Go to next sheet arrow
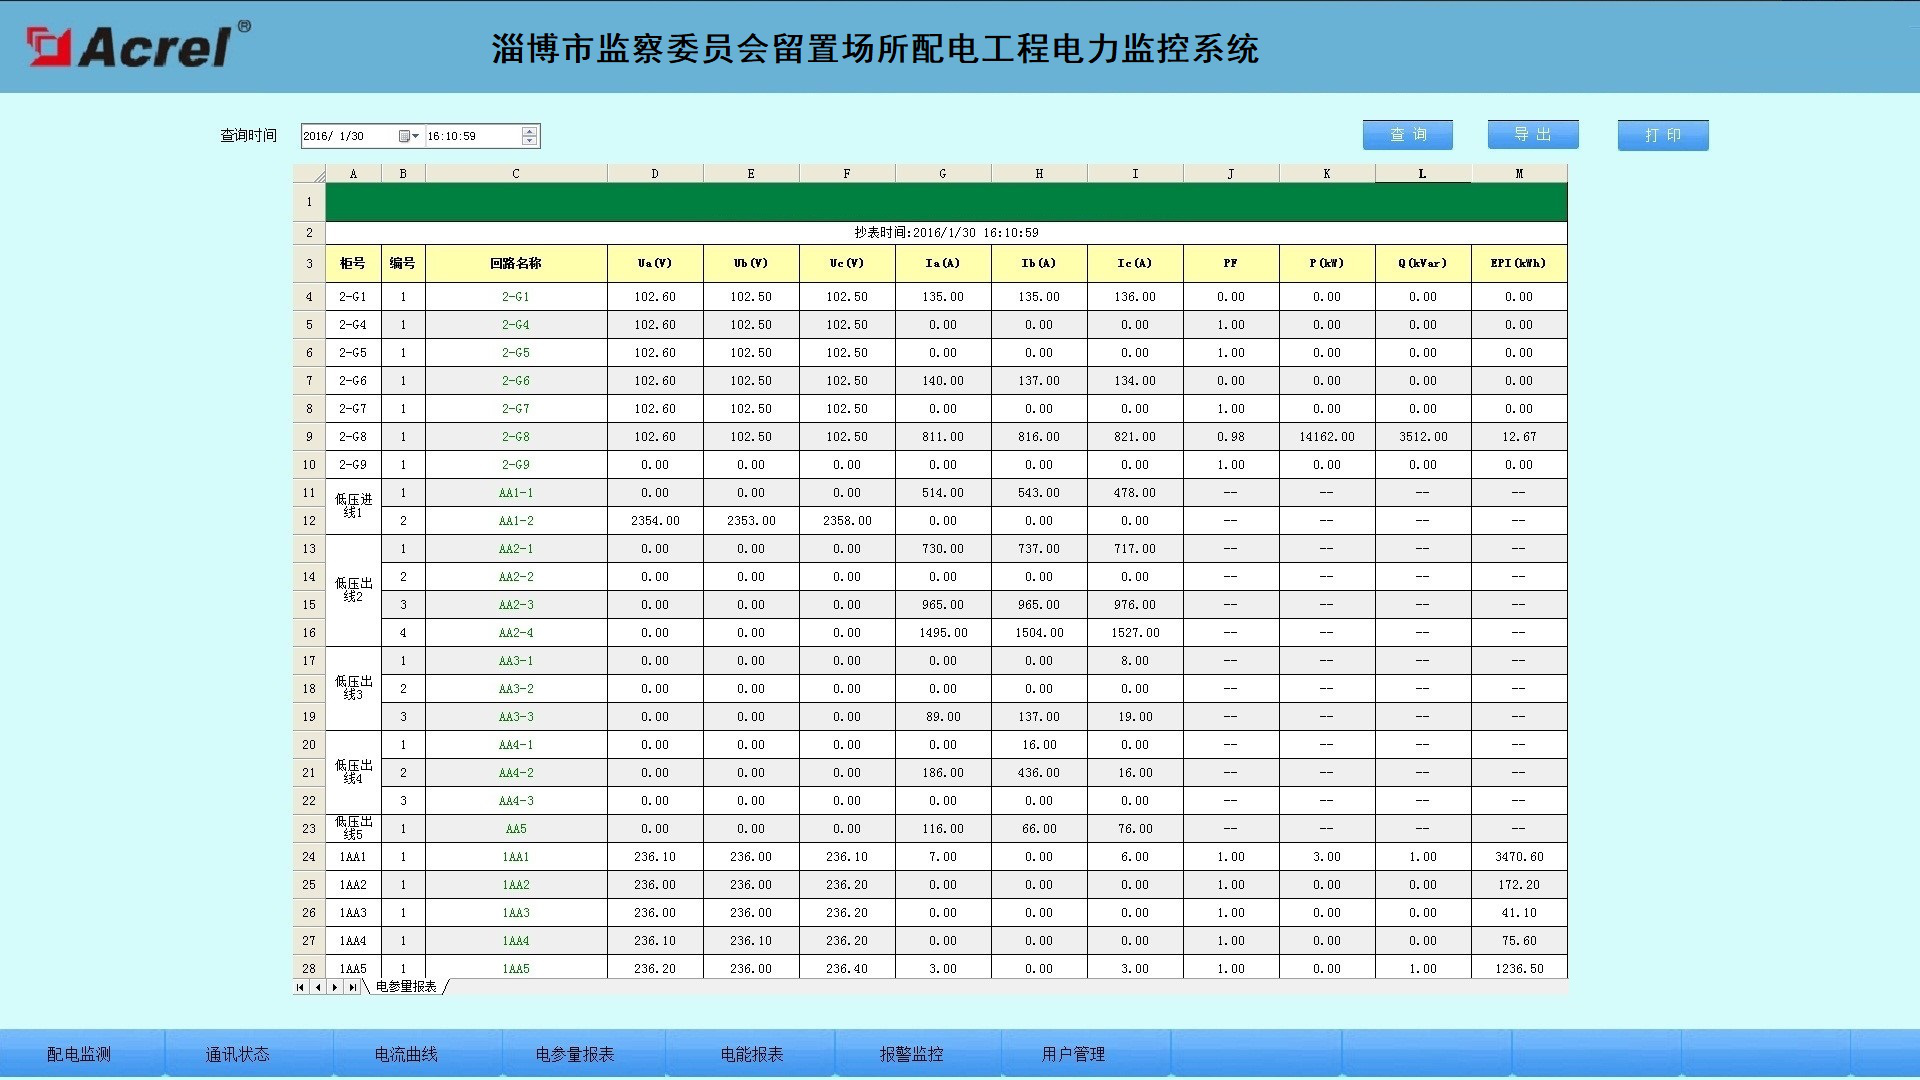Image resolution: width=1920 pixels, height=1080 pixels. point(335,987)
